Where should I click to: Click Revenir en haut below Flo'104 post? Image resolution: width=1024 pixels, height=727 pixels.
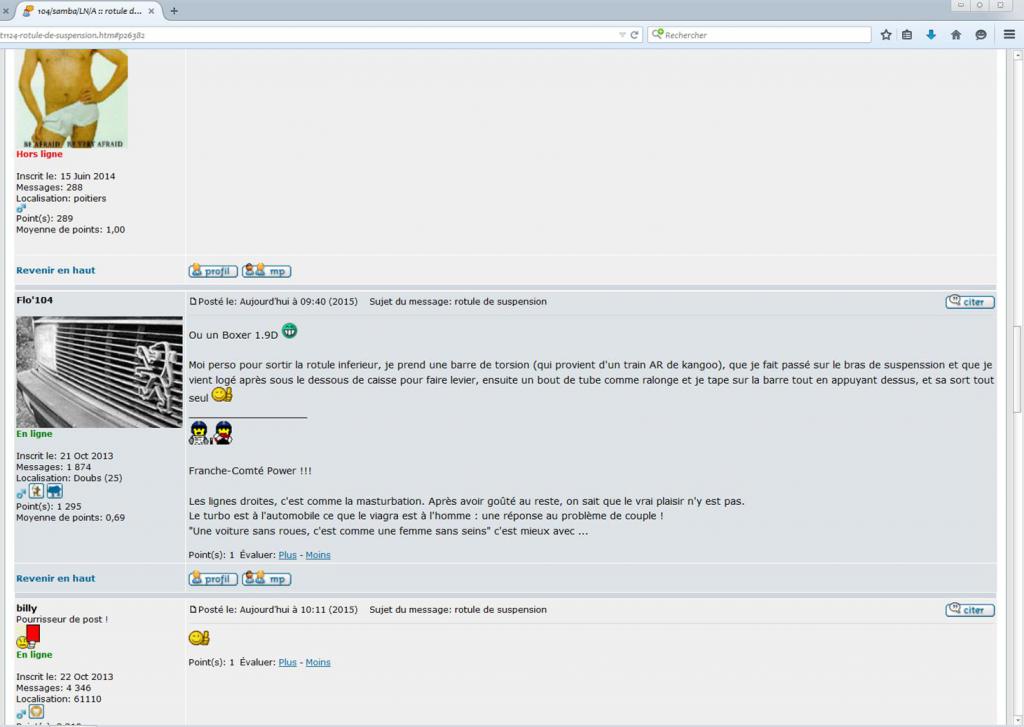pos(56,578)
